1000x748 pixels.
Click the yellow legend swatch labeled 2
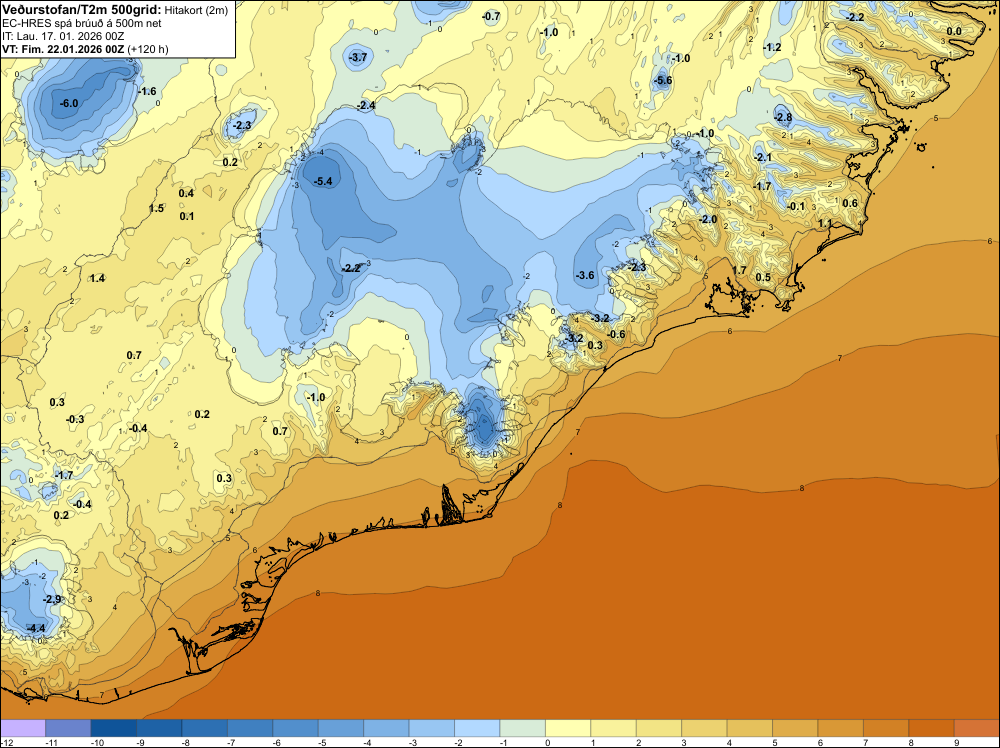pyautogui.click(x=659, y=728)
